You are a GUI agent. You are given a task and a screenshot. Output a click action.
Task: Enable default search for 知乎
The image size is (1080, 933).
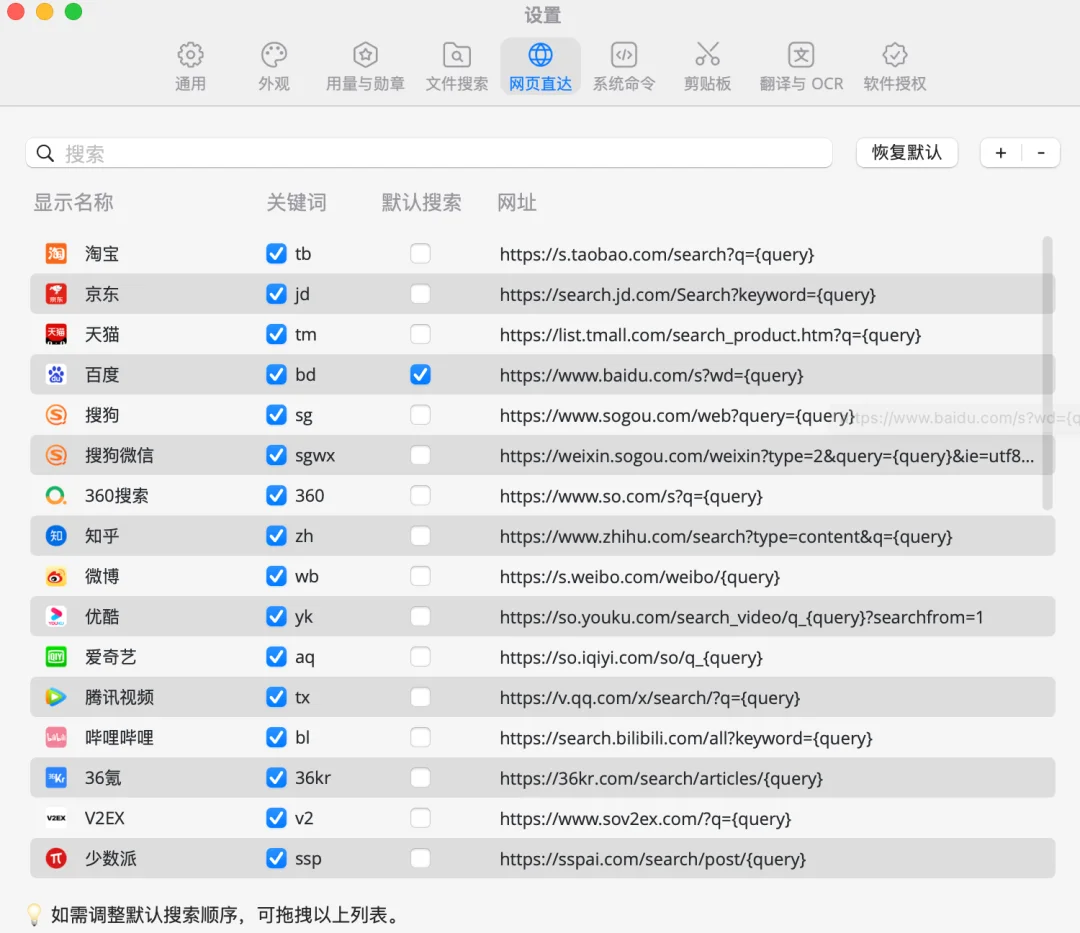tap(421, 536)
